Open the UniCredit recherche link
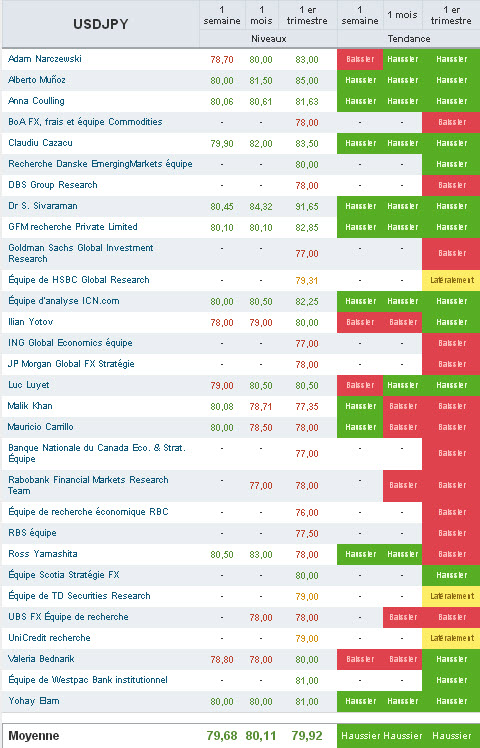Image resolution: width=480 pixels, height=748 pixels. pyautogui.click(x=49, y=638)
